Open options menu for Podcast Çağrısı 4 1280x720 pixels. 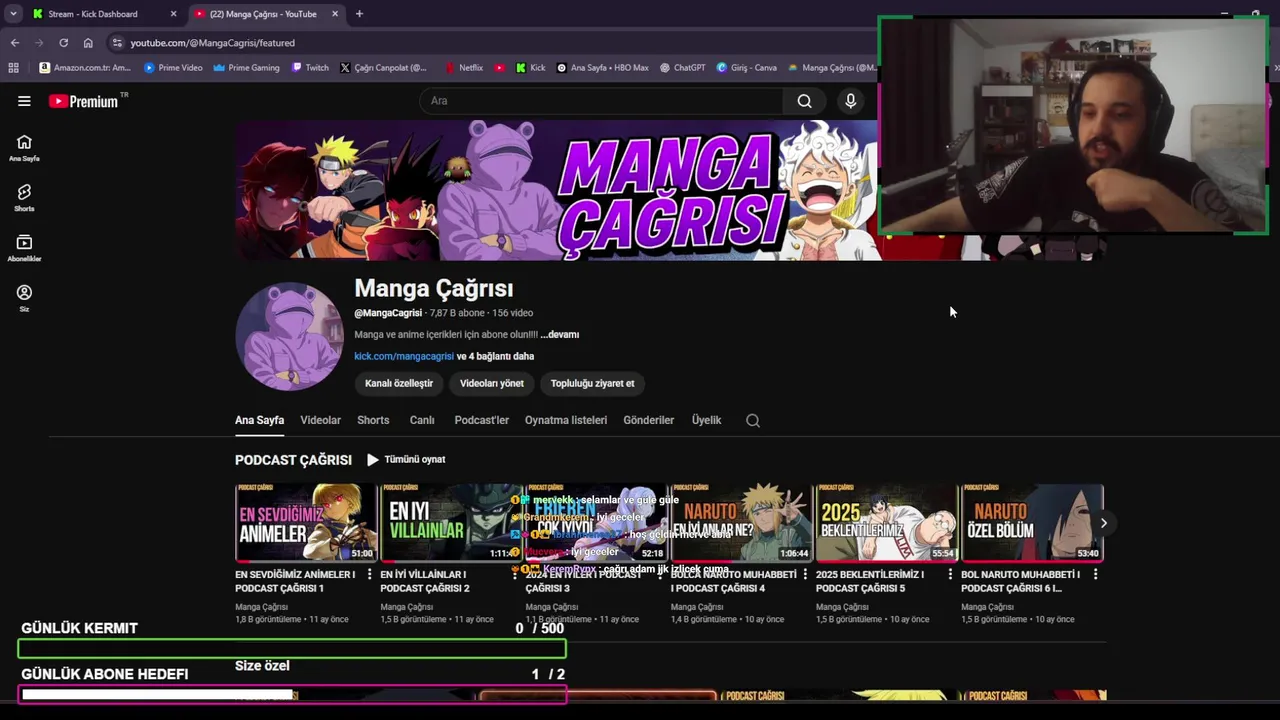tap(805, 575)
